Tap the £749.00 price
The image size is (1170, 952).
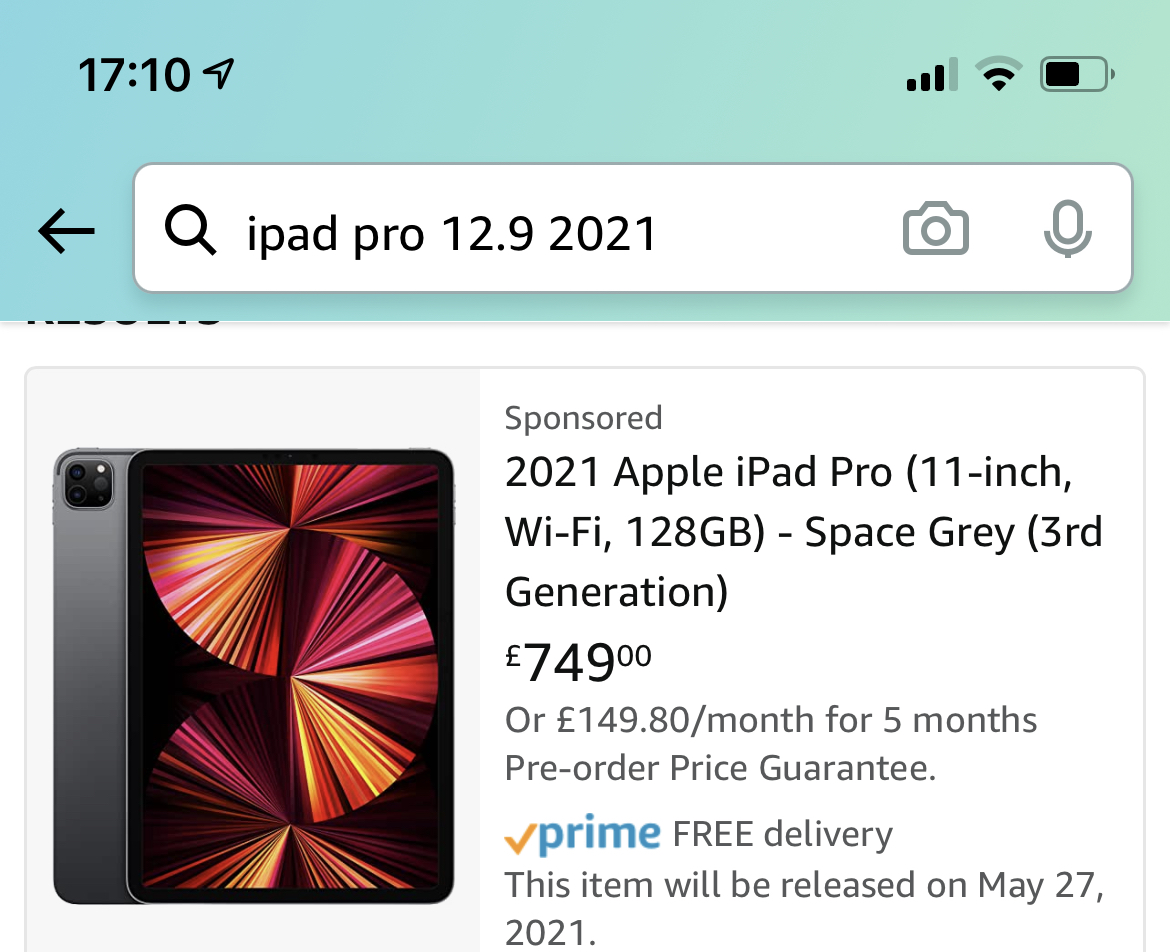click(579, 661)
